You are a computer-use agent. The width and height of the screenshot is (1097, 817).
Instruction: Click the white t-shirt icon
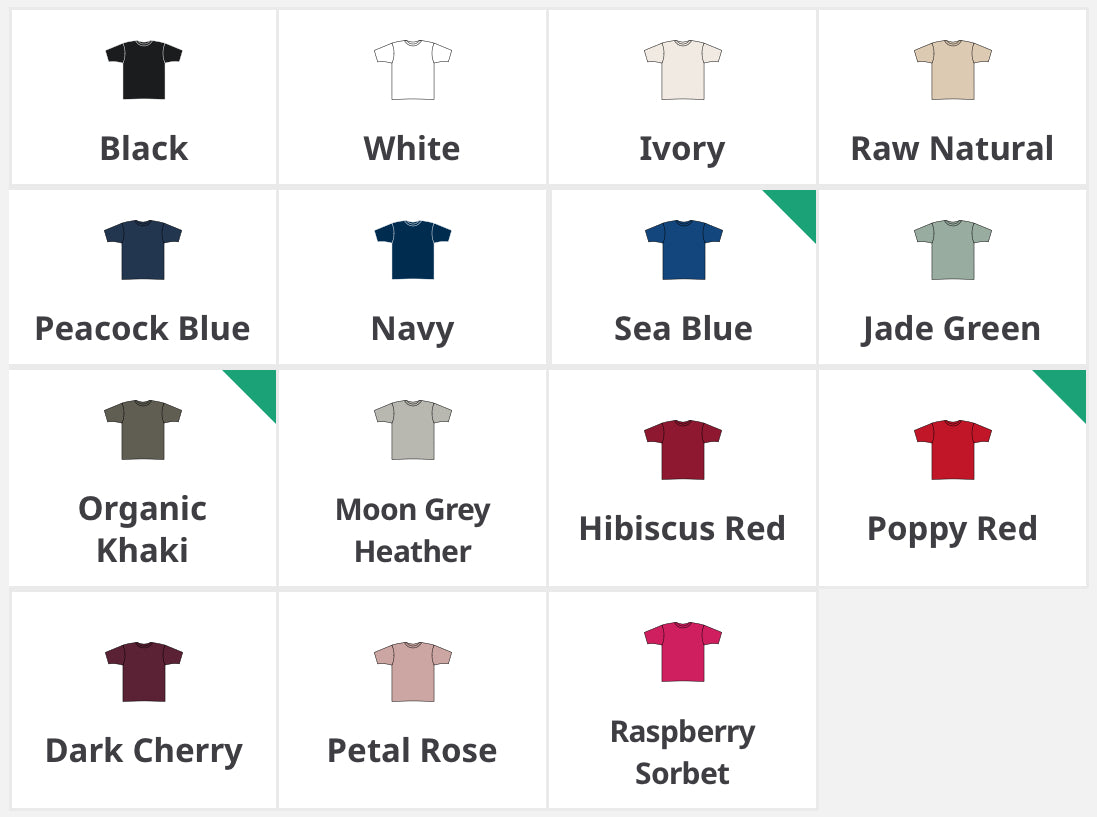[412, 70]
